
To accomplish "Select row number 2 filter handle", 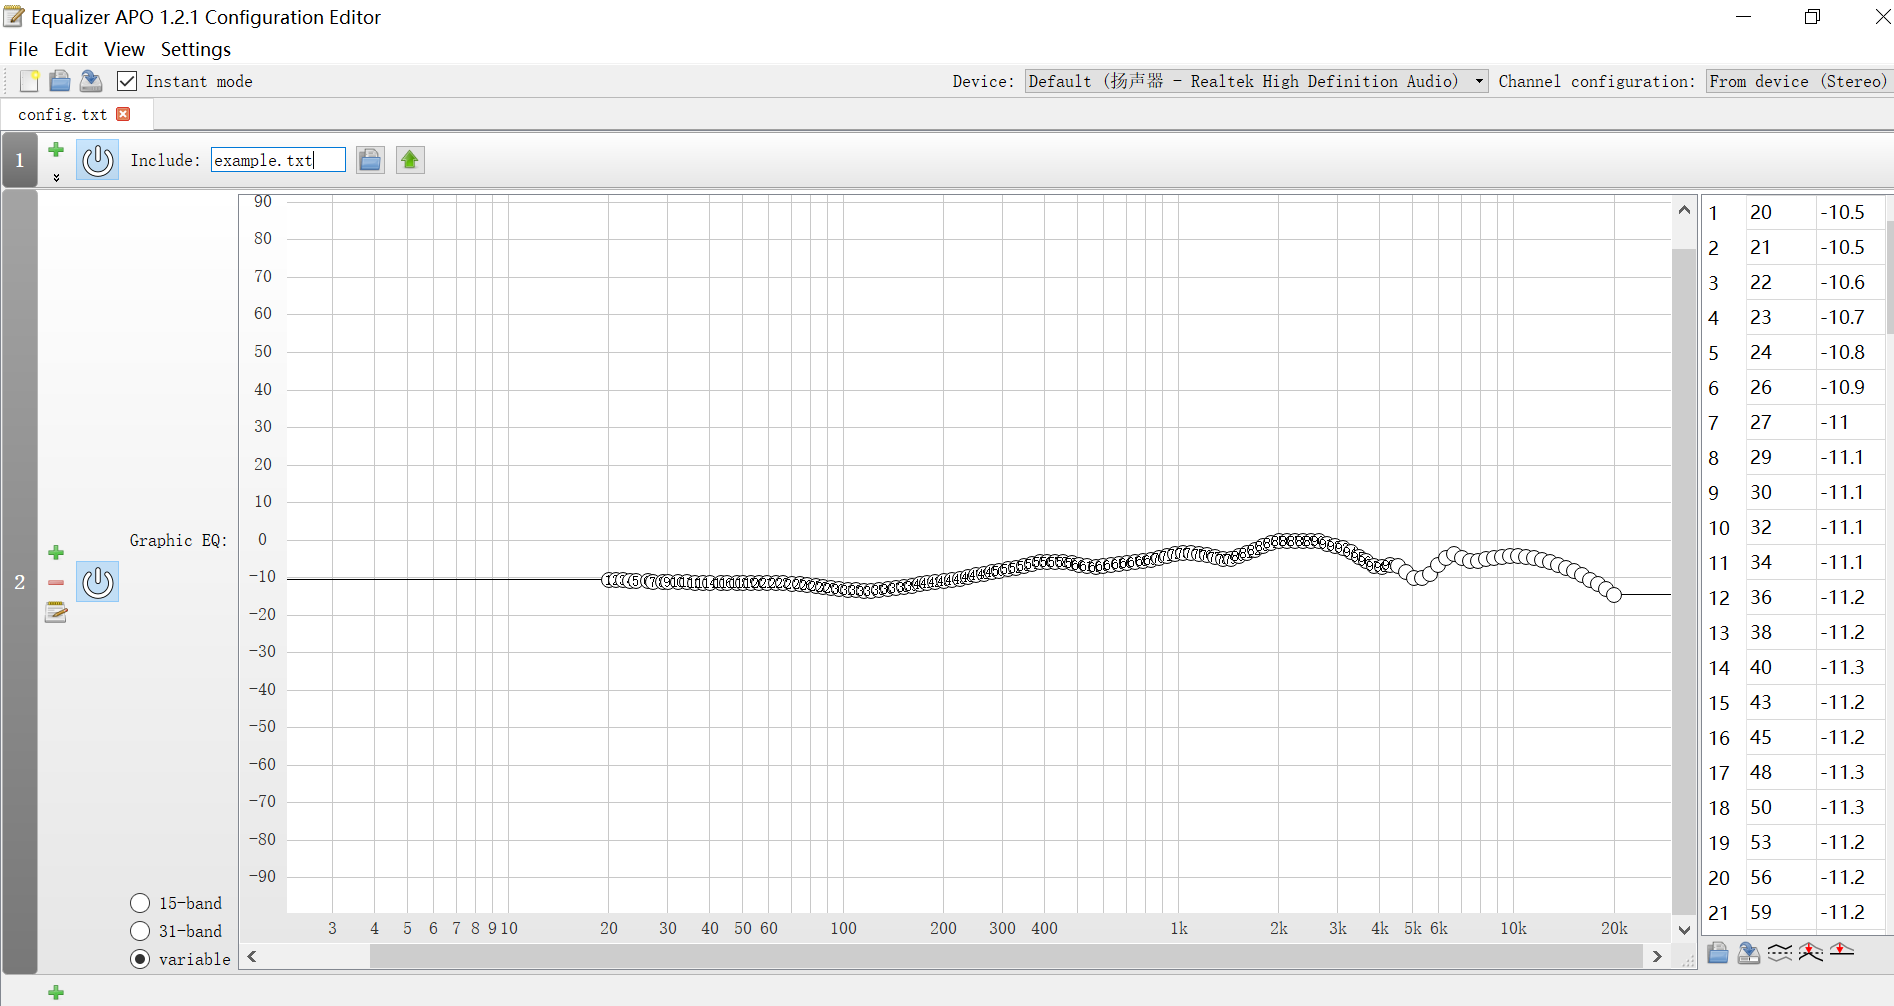I will pyautogui.click(x=19, y=582).
